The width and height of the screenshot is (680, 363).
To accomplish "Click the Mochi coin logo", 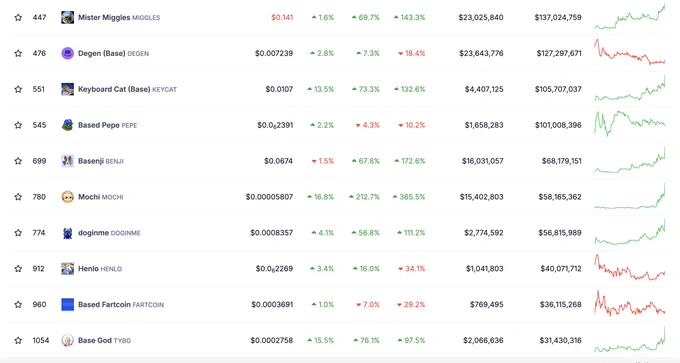I will pyautogui.click(x=67, y=197).
